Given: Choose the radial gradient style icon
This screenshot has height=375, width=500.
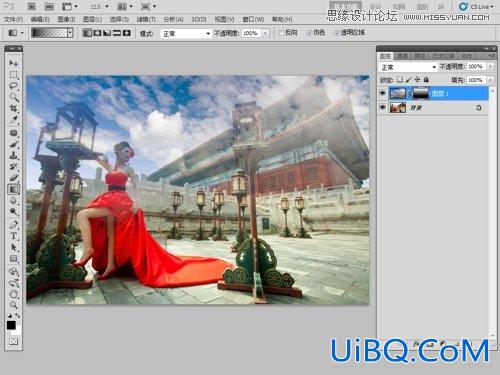Looking at the screenshot, I should (97, 33).
